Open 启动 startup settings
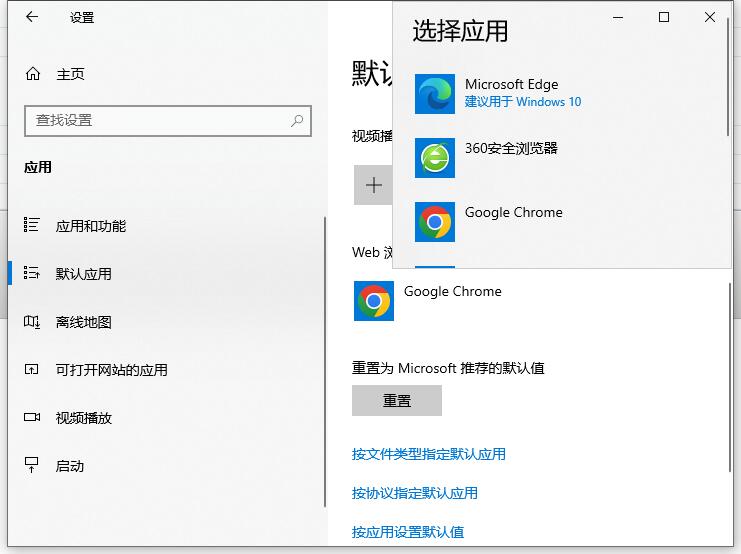The image size is (741, 554). pyautogui.click(x=70, y=466)
